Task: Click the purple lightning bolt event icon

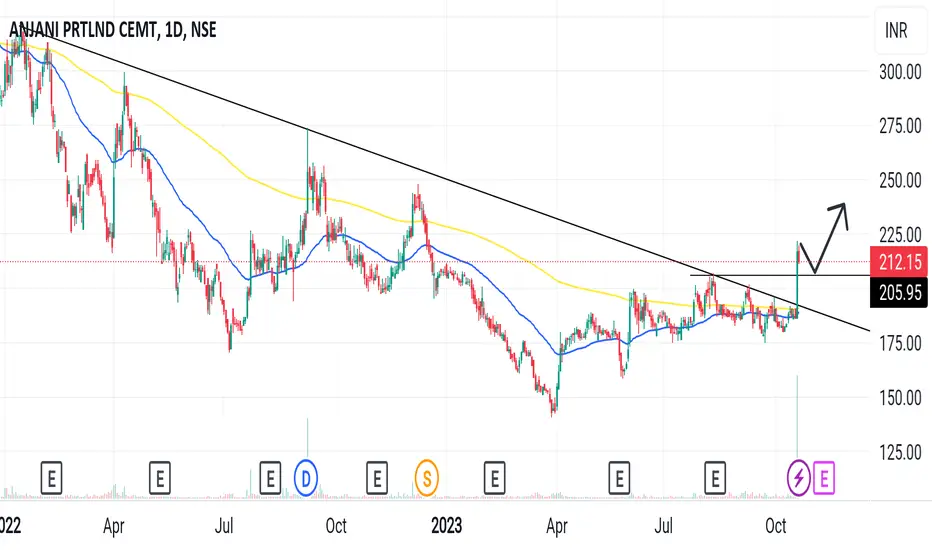Action: point(798,477)
